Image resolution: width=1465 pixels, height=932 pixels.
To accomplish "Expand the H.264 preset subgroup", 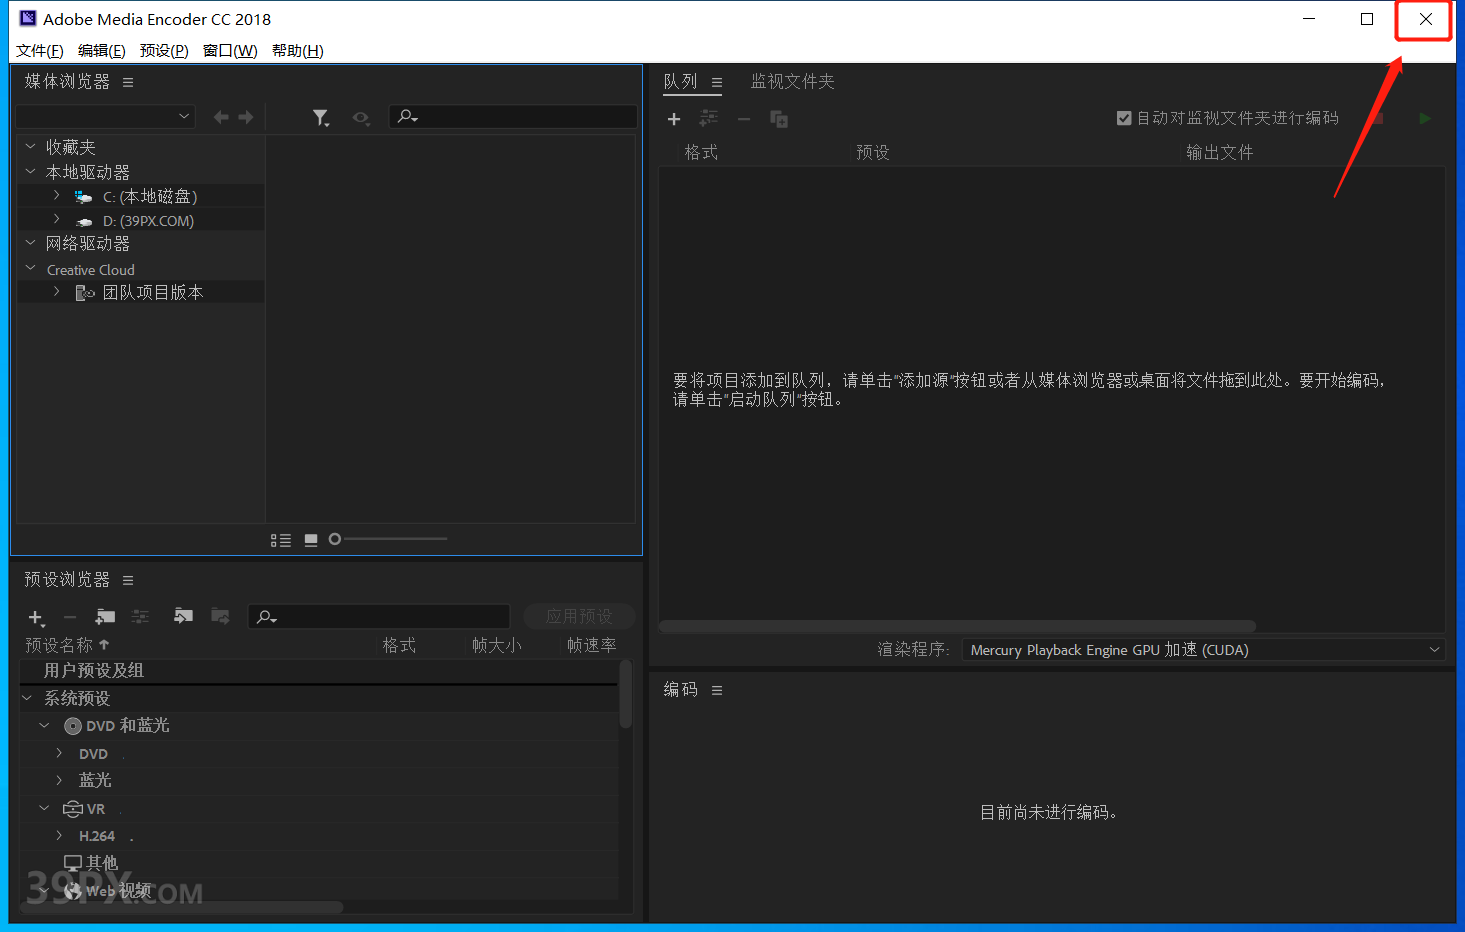I will [59, 835].
